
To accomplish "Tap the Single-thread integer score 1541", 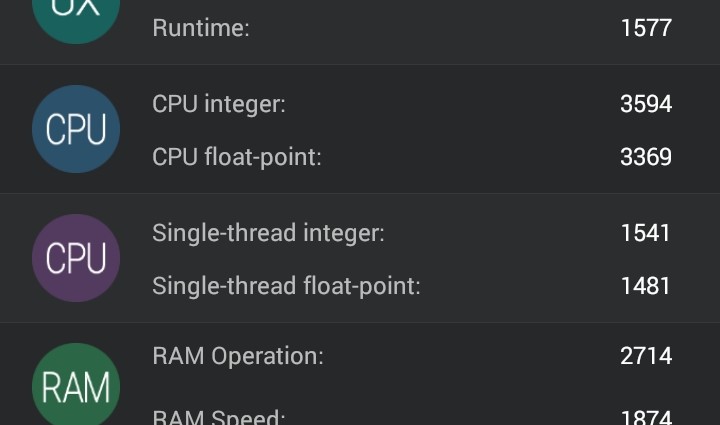I will (x=645, y=233).
